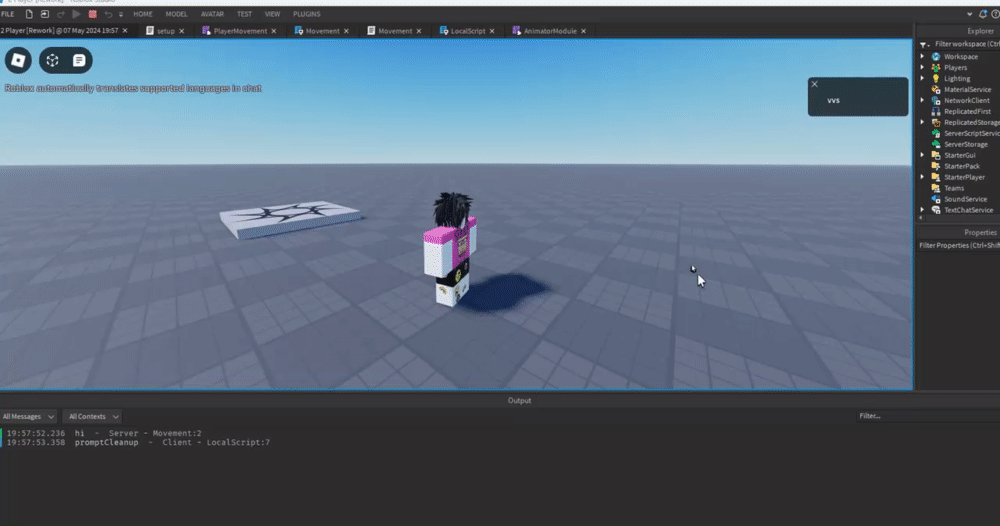This screenshot has height=526, width=1000.
Task: Click the TextChatService icon in Explorer
Action: pos(936,210)
